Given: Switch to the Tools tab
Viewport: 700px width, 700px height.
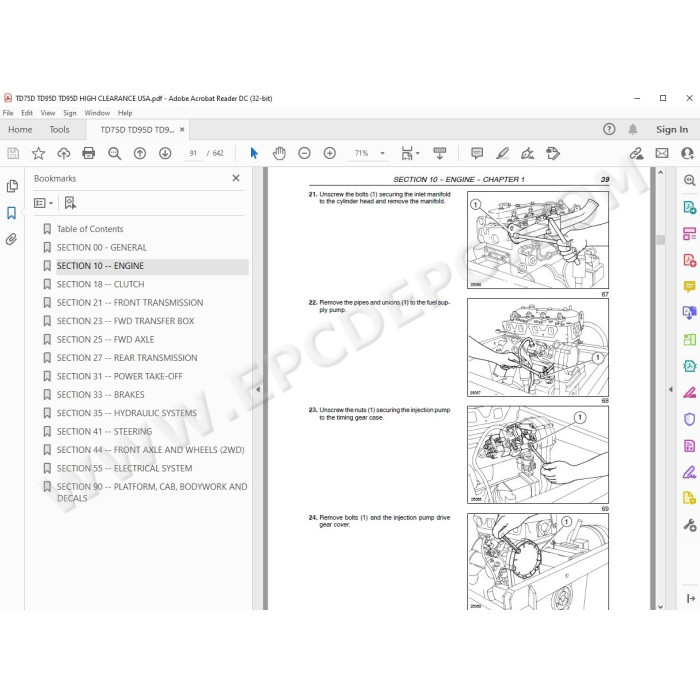Looking at the screenshot, I should (59, 129).
